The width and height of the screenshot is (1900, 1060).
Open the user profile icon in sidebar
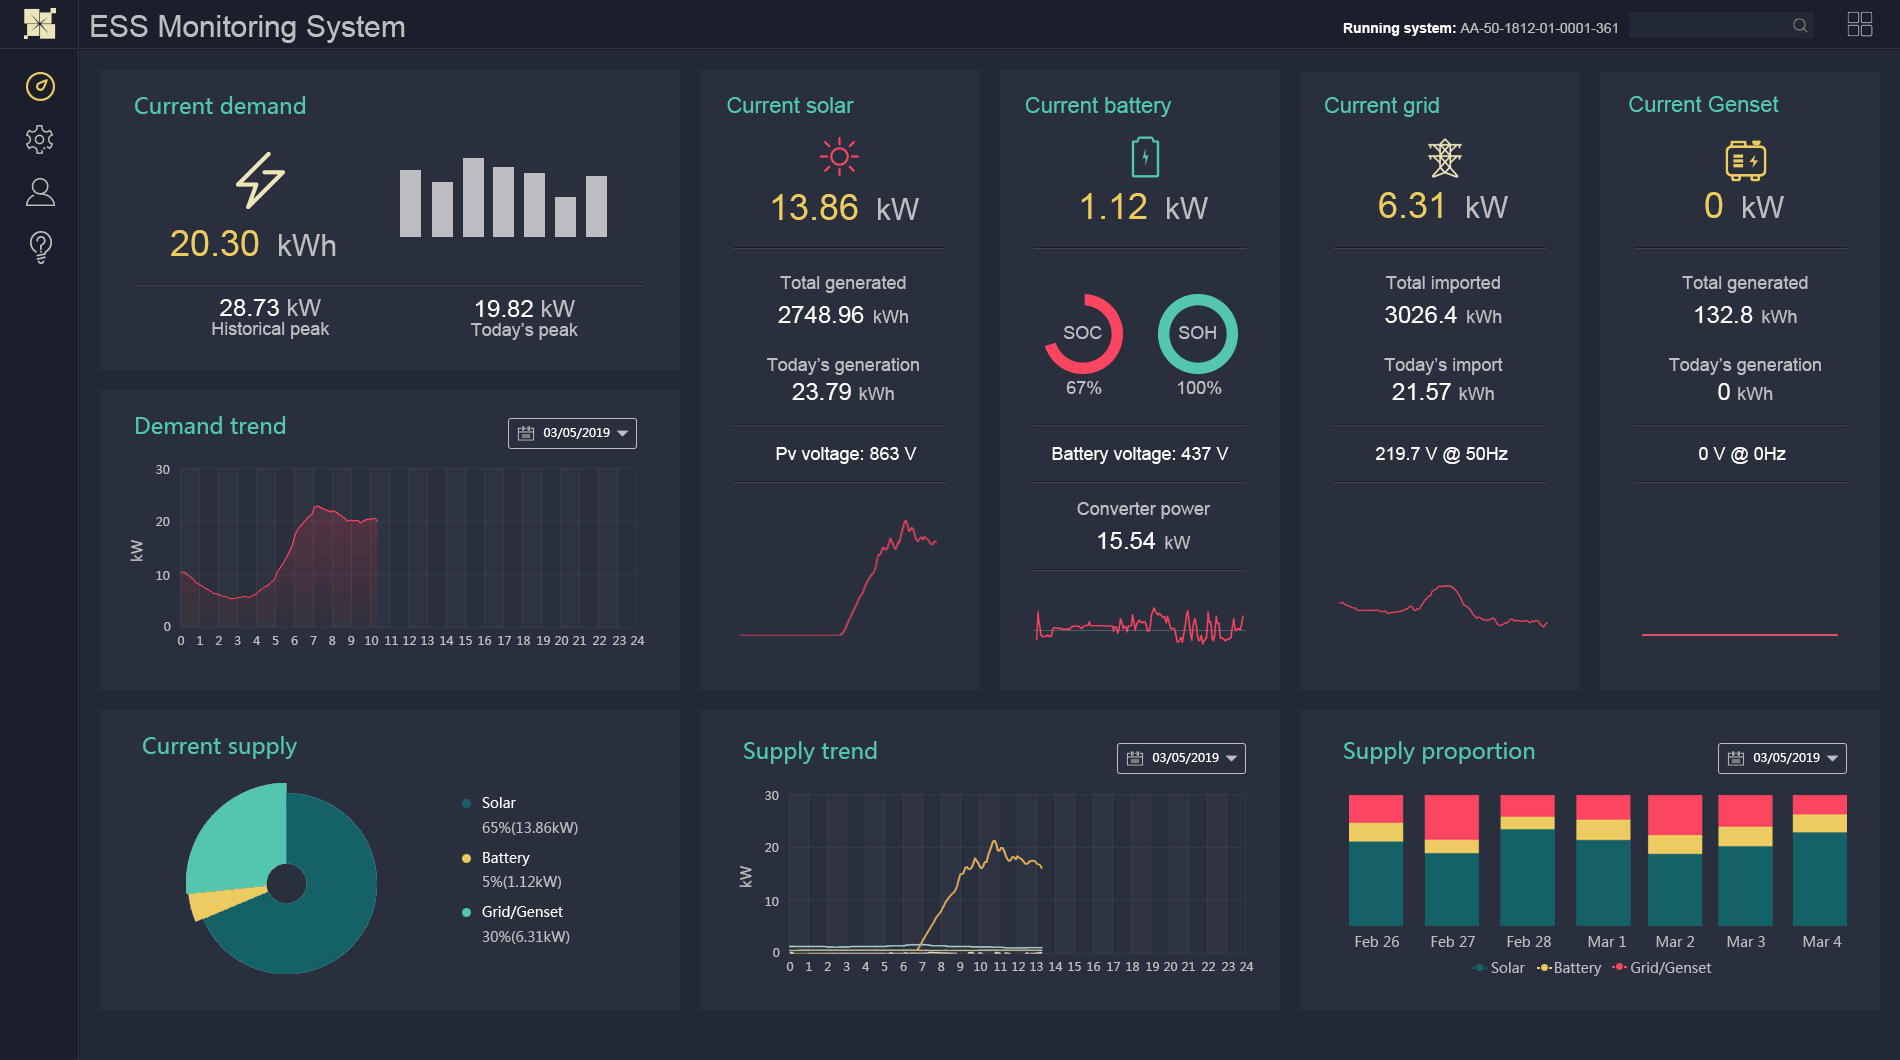click(x=40, y=192)
